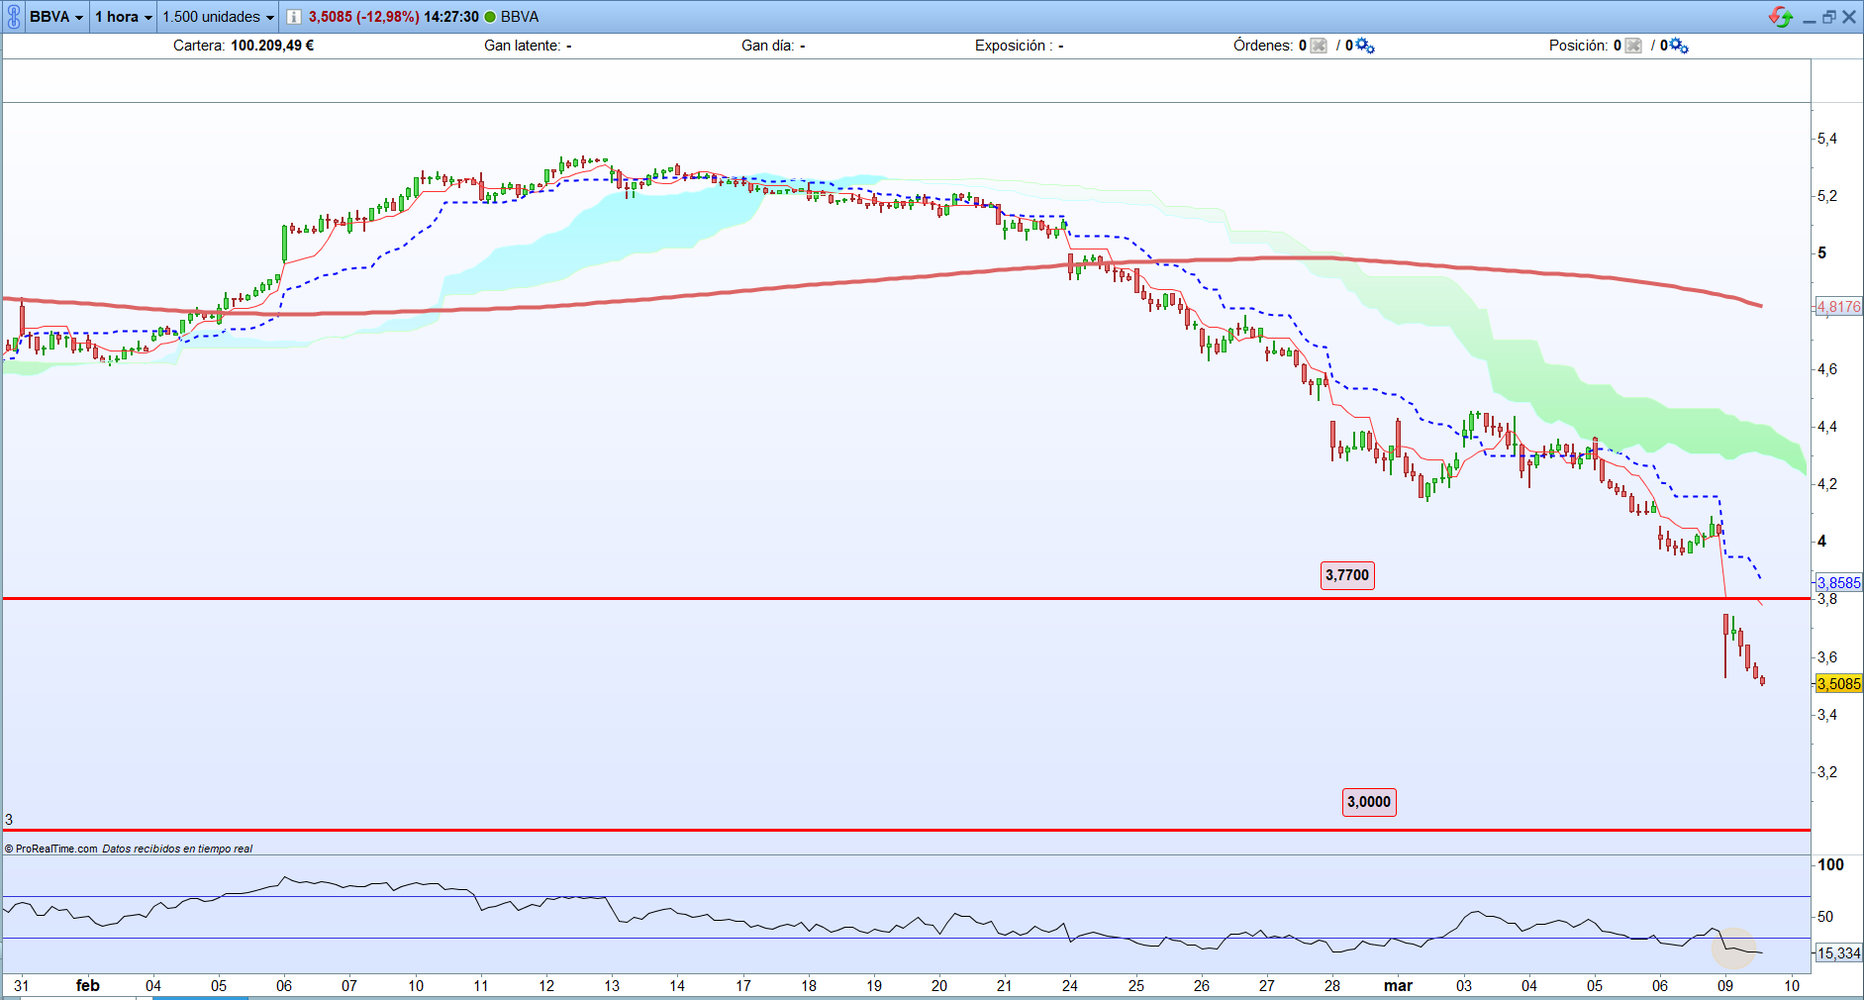This screenshot has width=1864, height=1000.
Task: Open the instrument info icon beside the price
Action: (x=294, y=17)
